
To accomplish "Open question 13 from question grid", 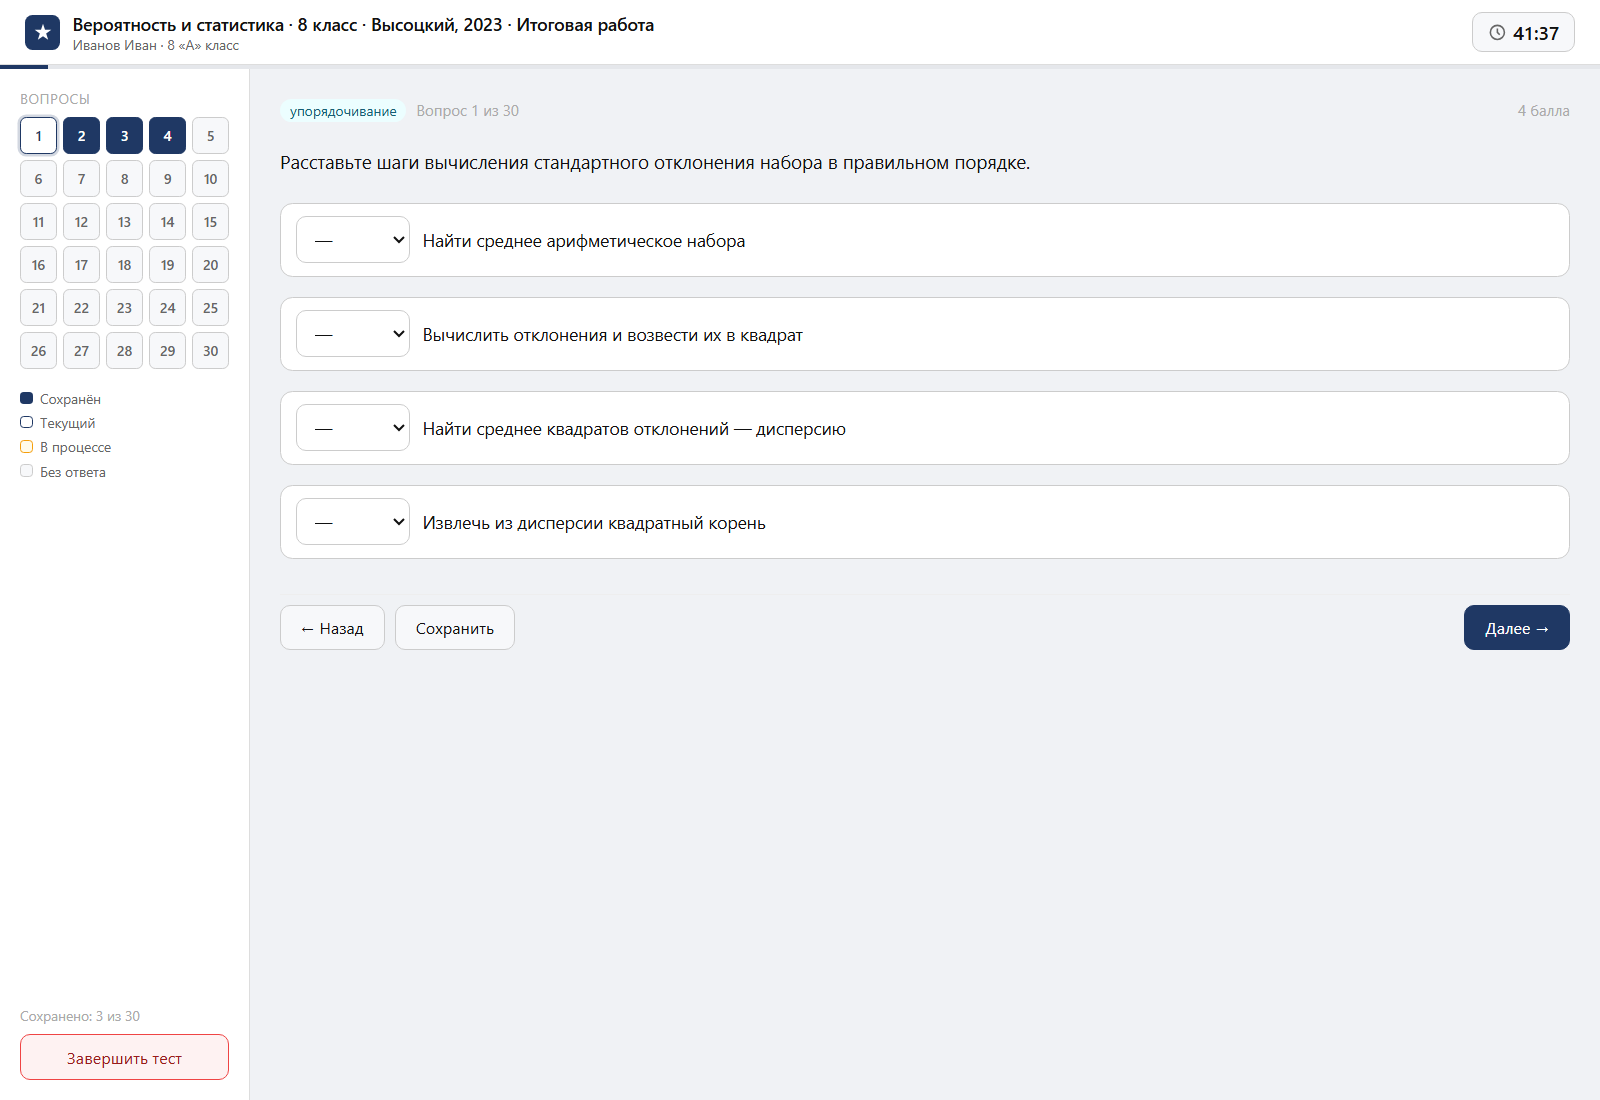I will tap(124, 222).
